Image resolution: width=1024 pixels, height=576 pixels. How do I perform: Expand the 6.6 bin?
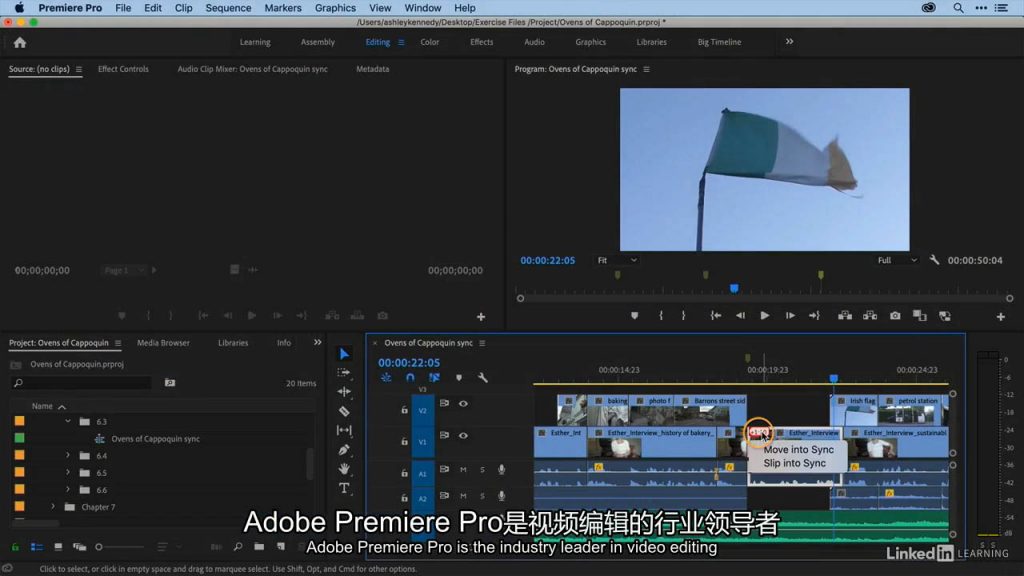[x=68, y=489]
